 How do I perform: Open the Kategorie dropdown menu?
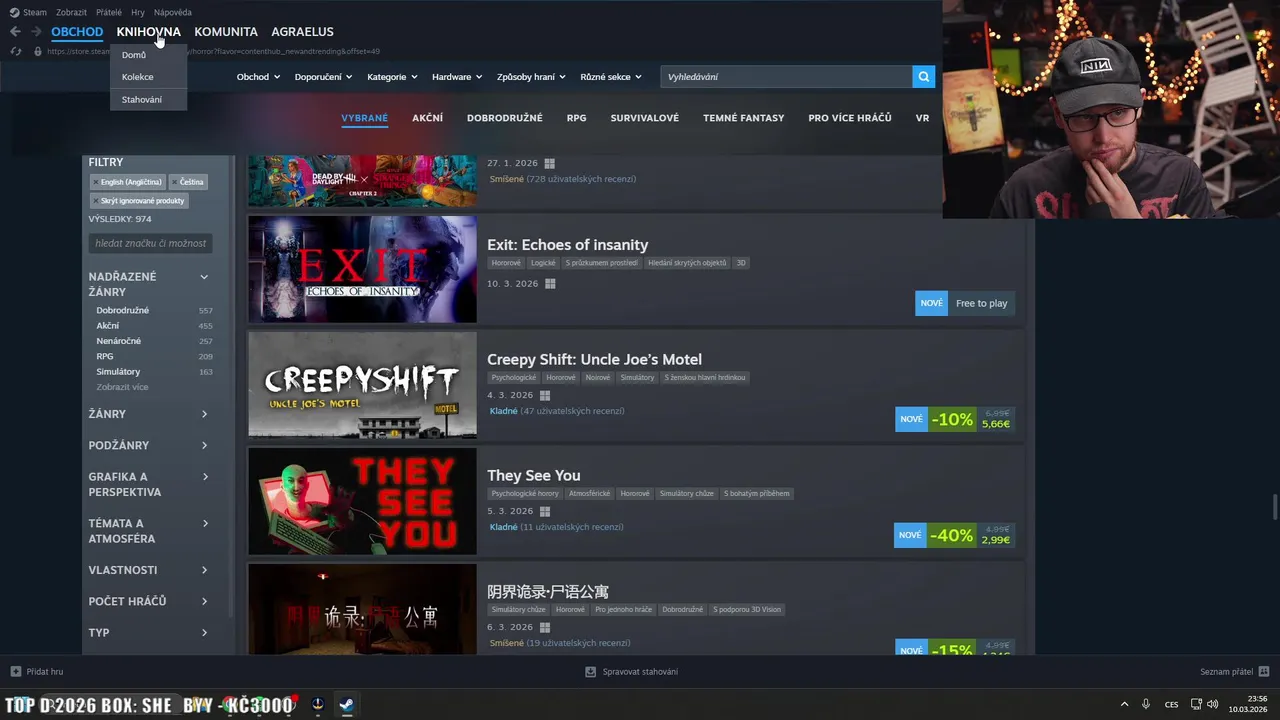(392, 77)
